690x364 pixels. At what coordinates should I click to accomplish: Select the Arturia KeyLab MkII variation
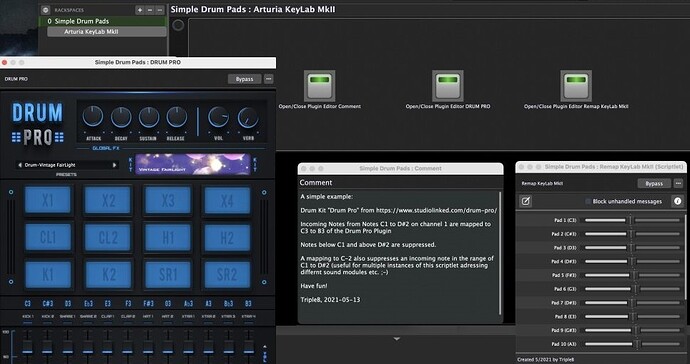[107, 32]
